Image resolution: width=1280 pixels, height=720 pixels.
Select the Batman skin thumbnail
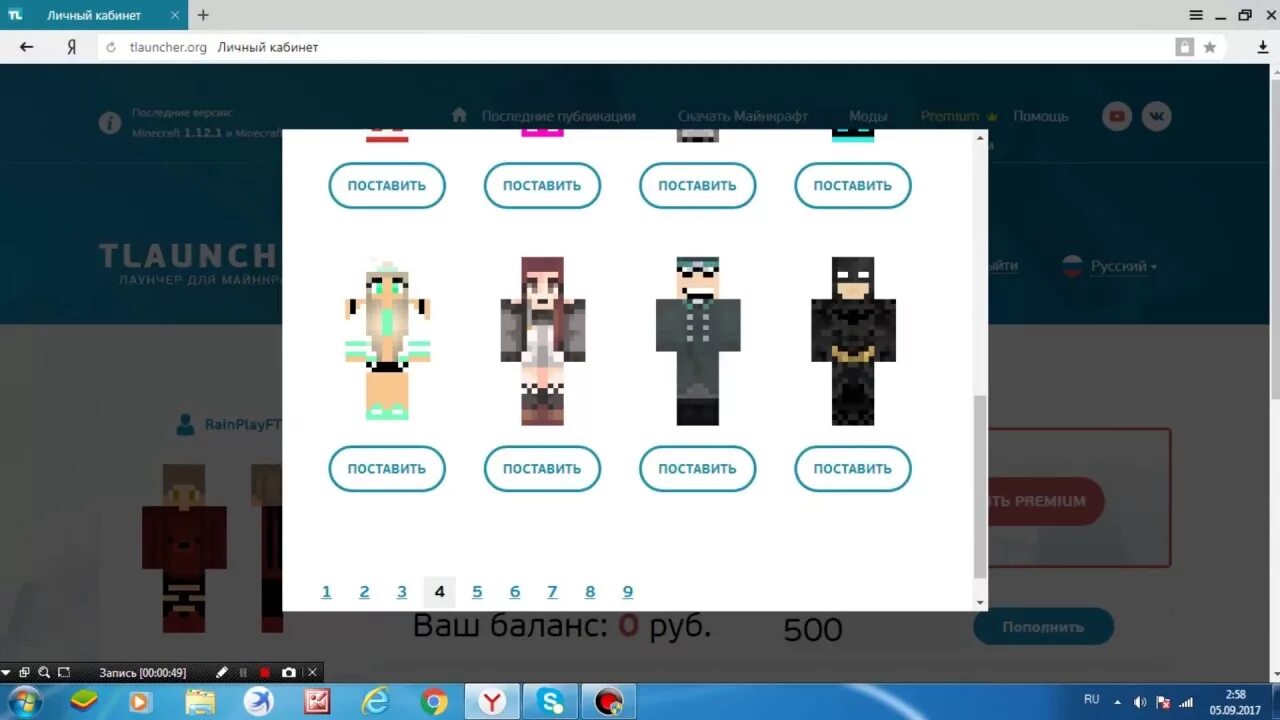pos(853,341)
